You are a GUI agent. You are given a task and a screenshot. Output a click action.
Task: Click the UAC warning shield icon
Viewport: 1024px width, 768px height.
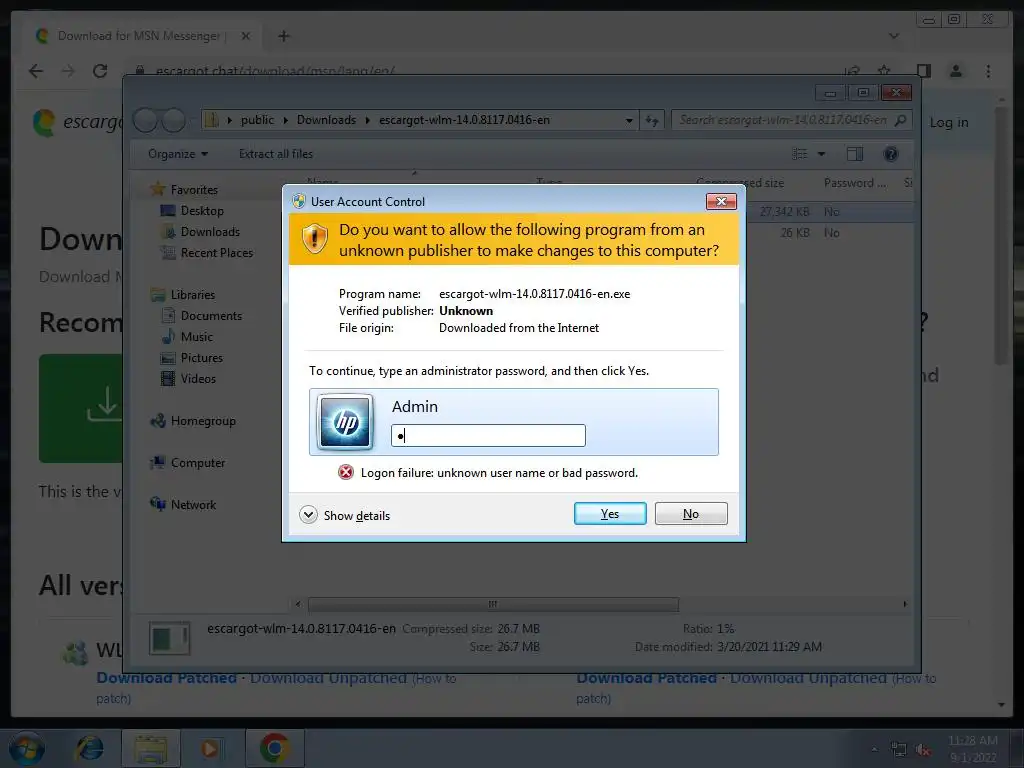coord(314,238)
